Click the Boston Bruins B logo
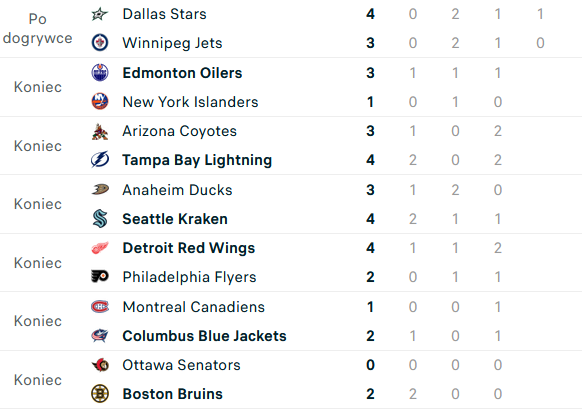Viewport: 582px width, 415px height. pyautogui.click(x=99, y=394)
